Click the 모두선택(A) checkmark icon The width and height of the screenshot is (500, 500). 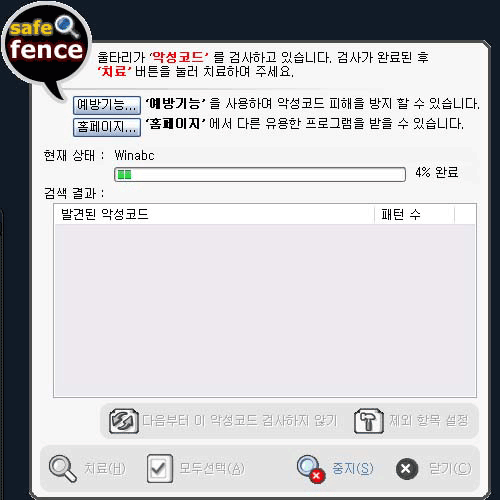pyautogui.click(x=160, y=468)
